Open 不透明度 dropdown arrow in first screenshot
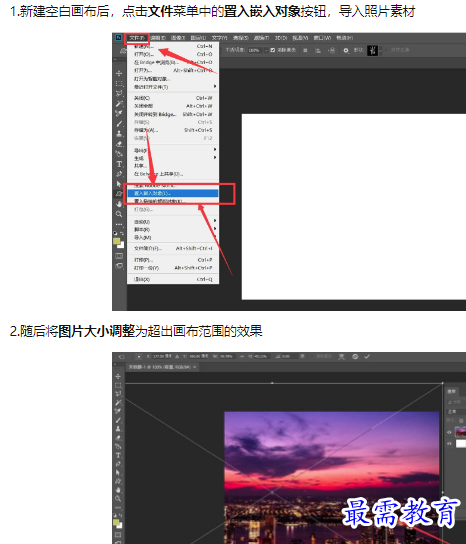466x544 pixels. point(266,50)
